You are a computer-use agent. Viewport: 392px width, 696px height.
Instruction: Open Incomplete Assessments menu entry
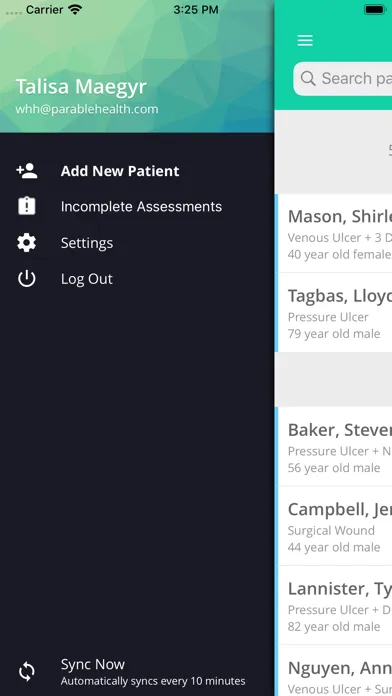coord(141,206)
